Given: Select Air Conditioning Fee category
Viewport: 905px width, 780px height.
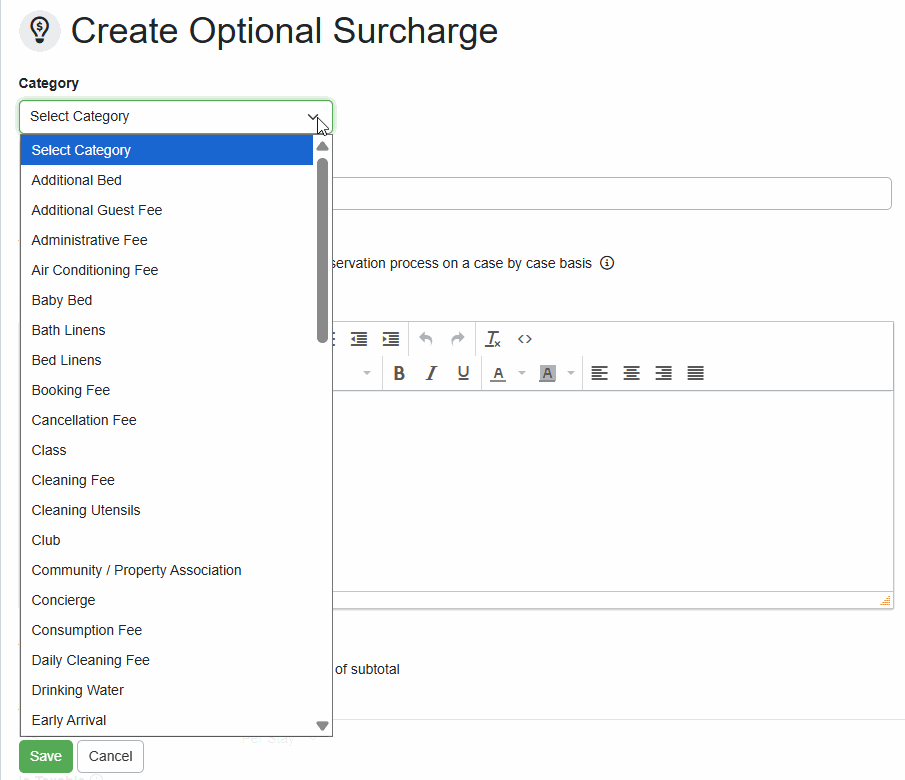Looking at the screenshot, I should pyautogui.click(x=167, y=270).
